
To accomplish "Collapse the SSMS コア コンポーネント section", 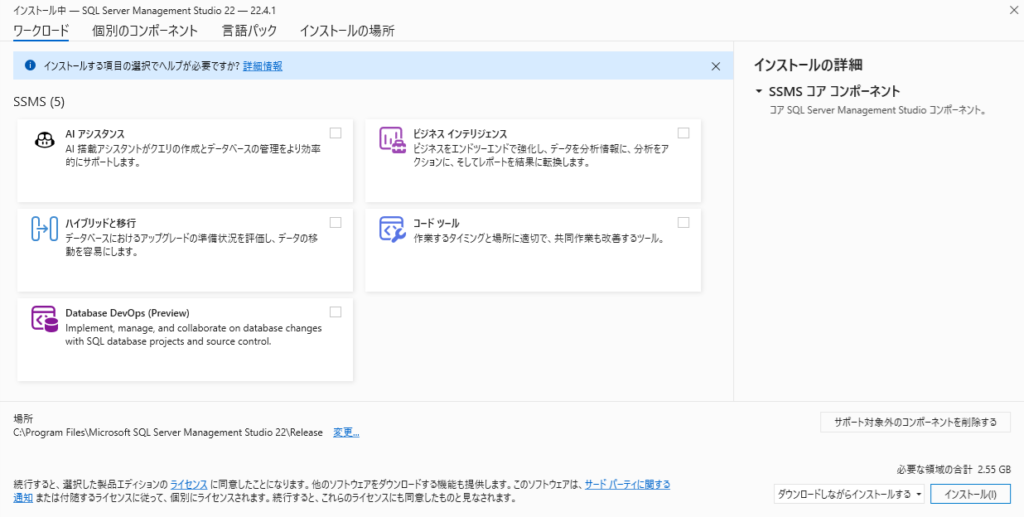I will pyautogui.click(x=759, y=92).
